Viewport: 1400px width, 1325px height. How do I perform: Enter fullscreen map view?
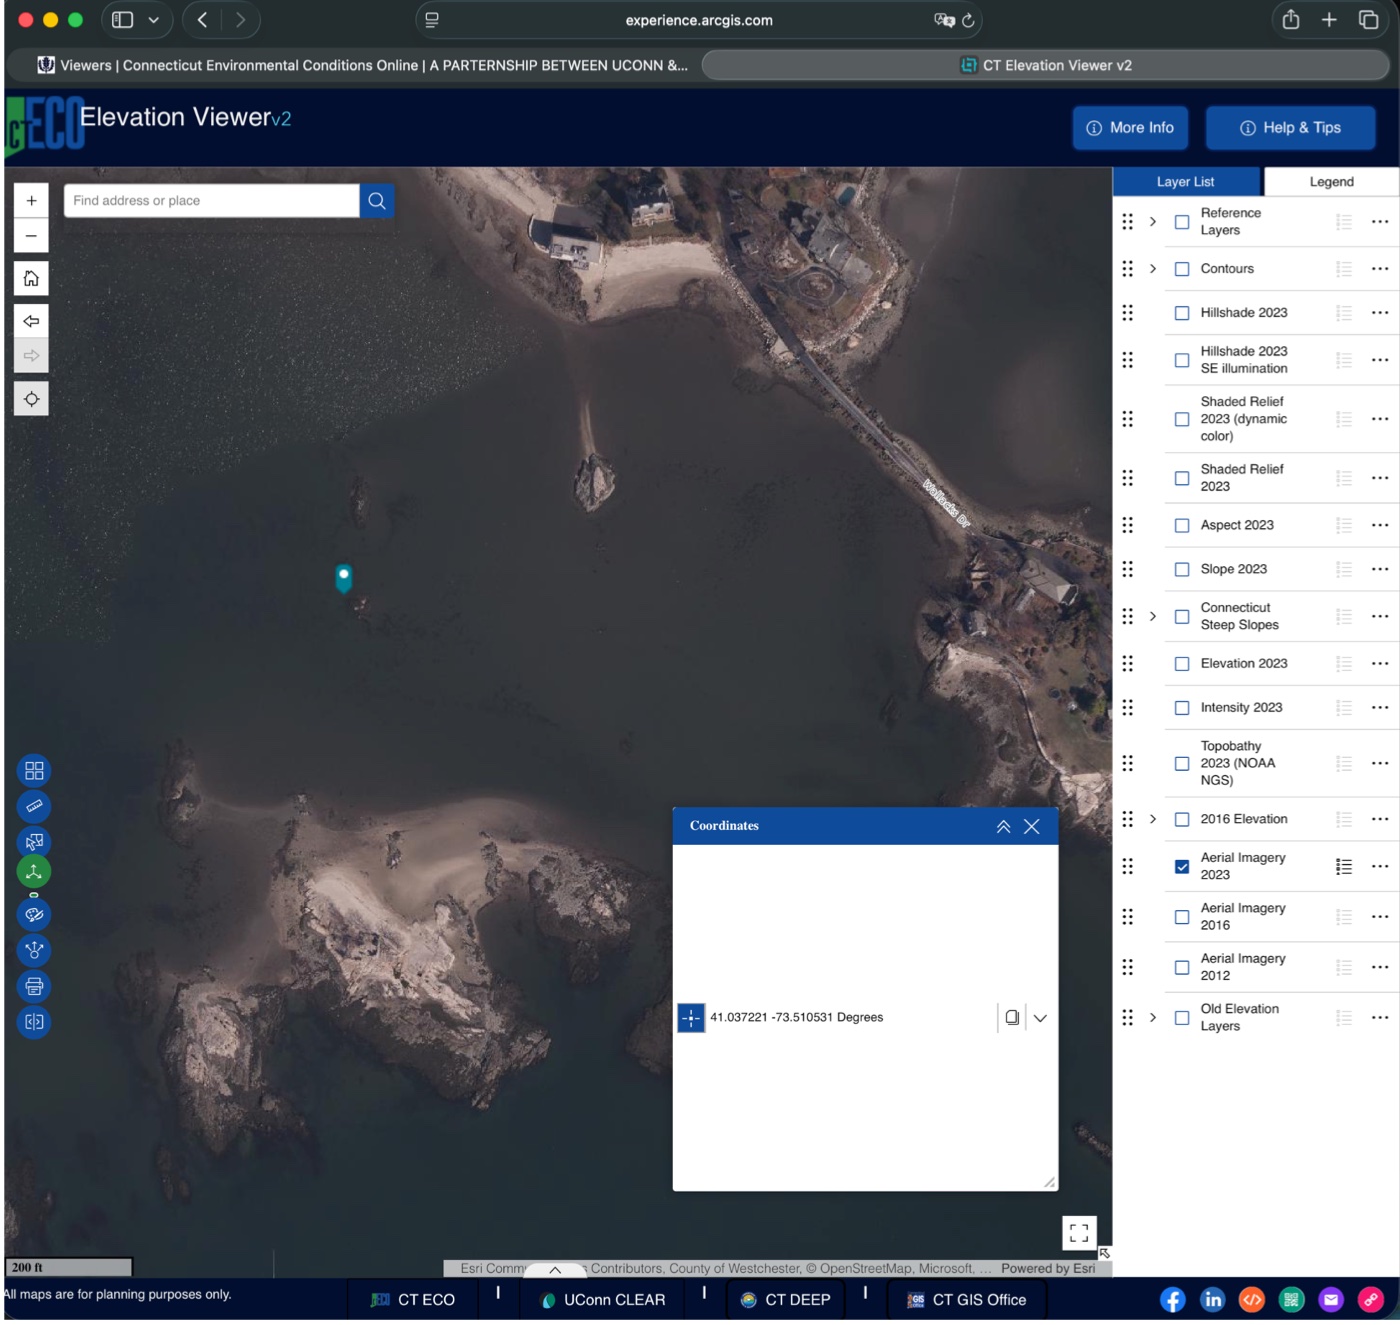pos(1079,1233)
